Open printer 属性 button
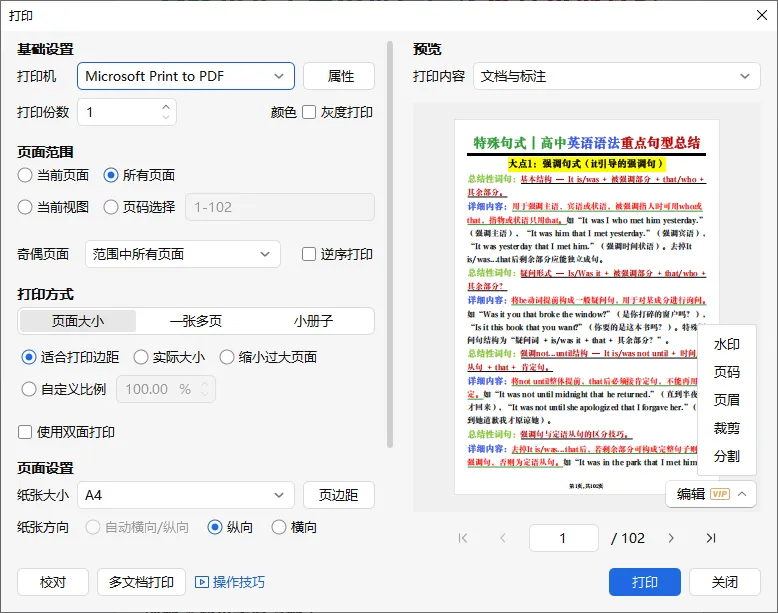Viewport: 778px width, 613px height. 339,76
